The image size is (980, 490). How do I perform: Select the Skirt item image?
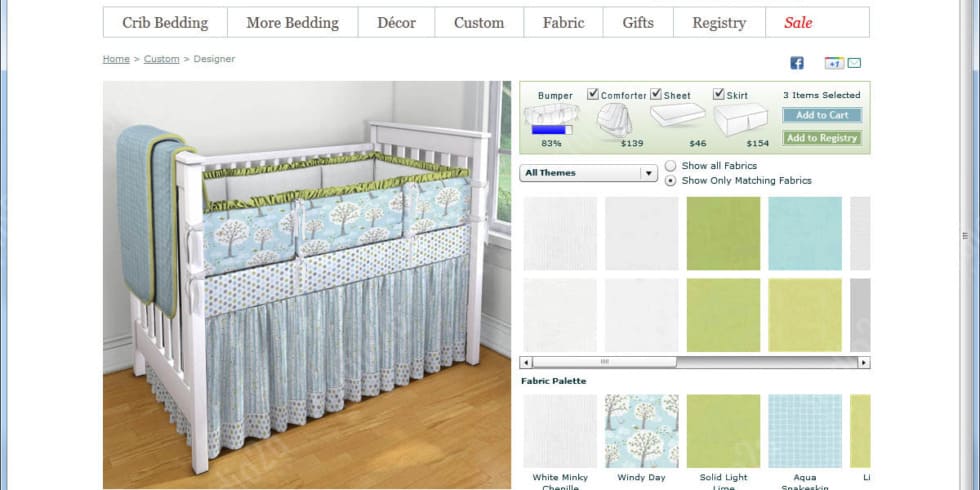pos(741,119)
